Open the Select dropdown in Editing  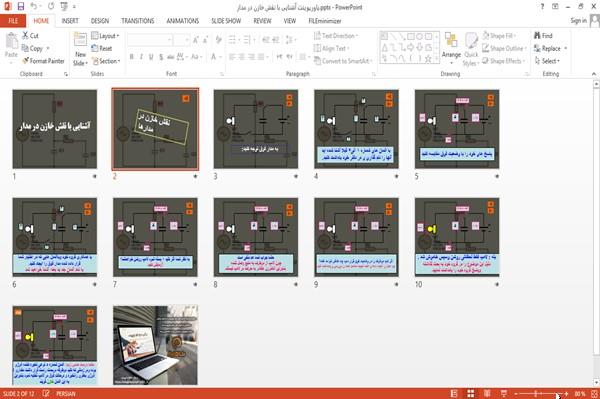[x=547, y=61]
